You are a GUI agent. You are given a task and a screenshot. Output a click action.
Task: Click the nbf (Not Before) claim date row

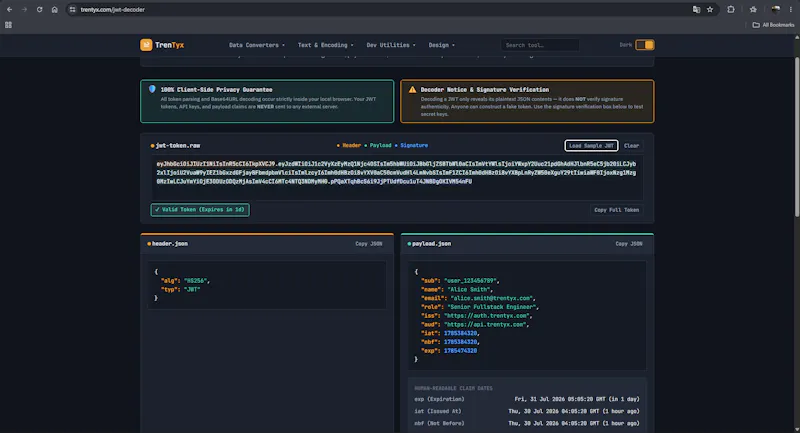coord(527,423)
